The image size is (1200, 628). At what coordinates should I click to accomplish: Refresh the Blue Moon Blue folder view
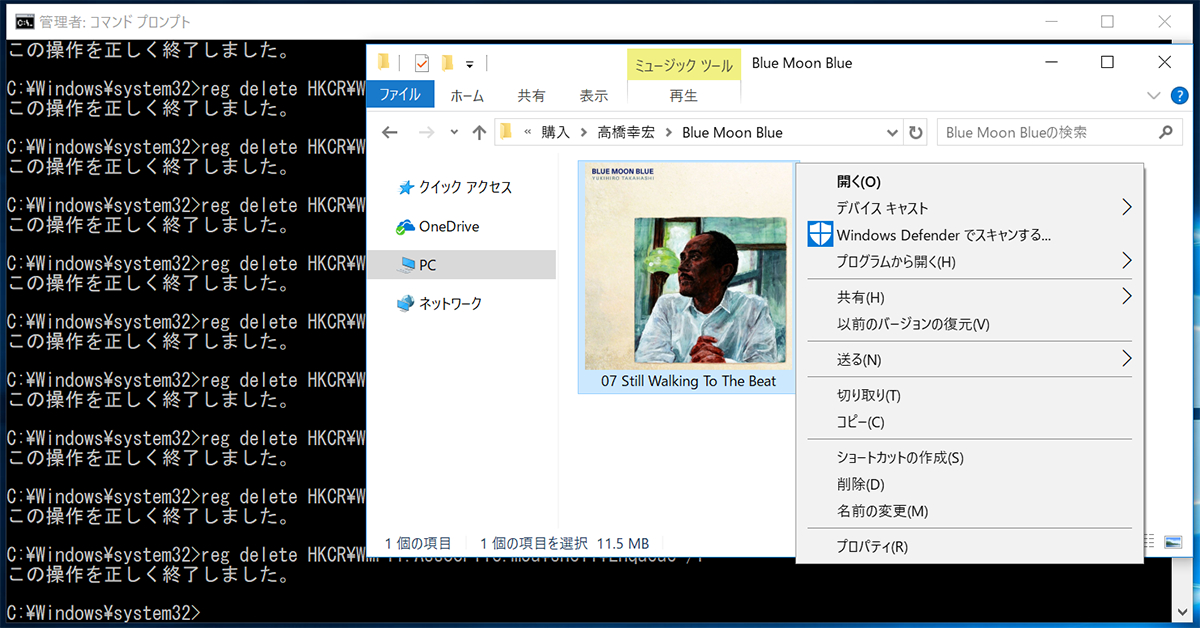(916, 131)
